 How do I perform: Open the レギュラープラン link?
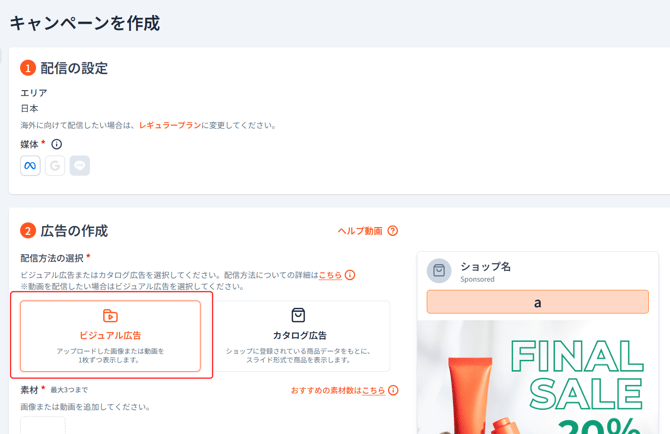170,126
